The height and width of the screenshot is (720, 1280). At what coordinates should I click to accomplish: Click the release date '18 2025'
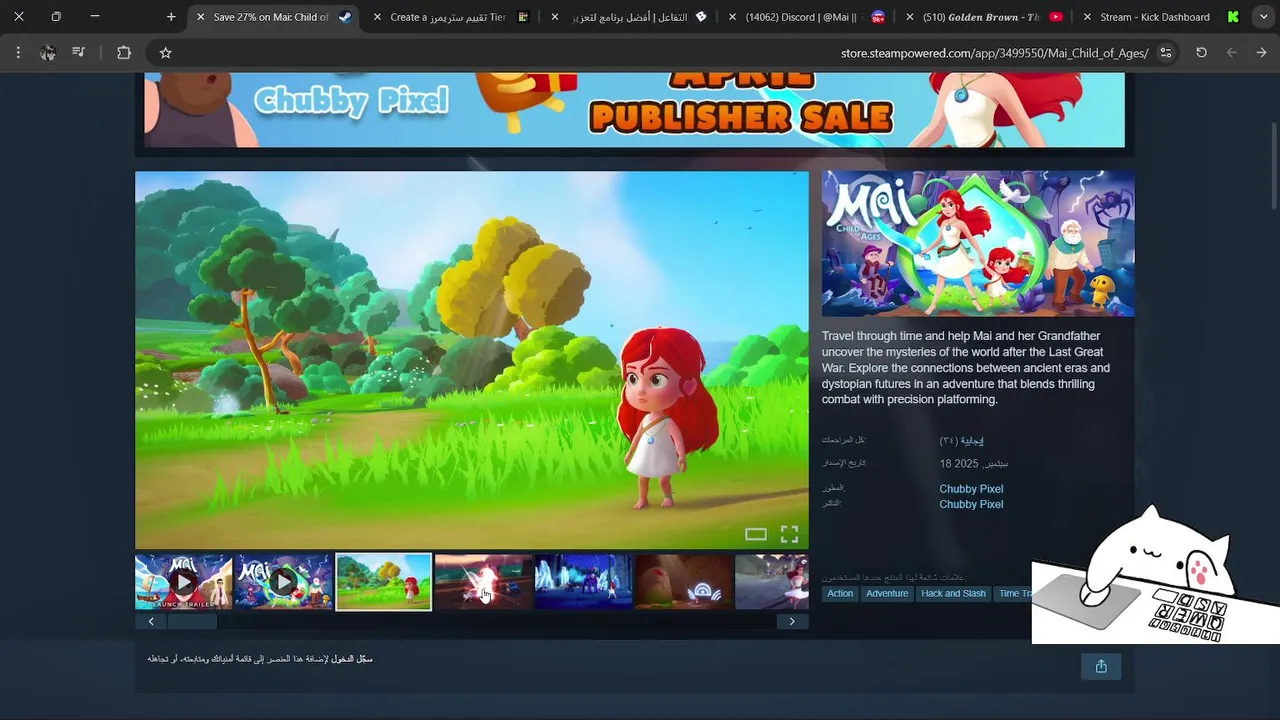(974, 464)
